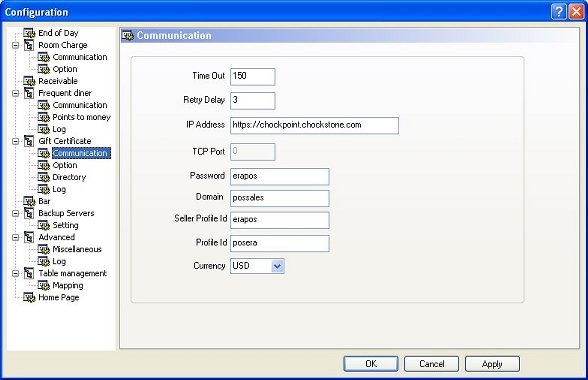Select Receivable in the tree
This screenshot has height=380, width=588.
pos(58,81)
